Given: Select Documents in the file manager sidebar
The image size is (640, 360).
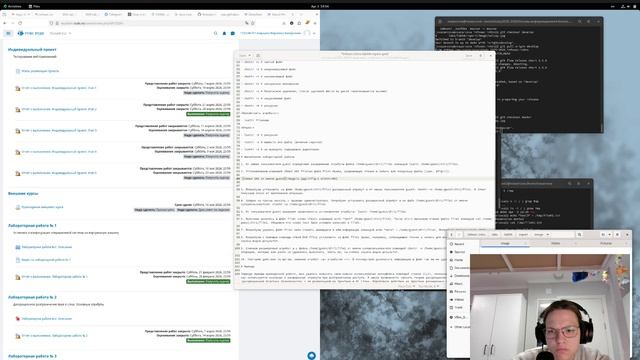Looking at the screenshot, I should pyautogui.click(x=459, y=268).
